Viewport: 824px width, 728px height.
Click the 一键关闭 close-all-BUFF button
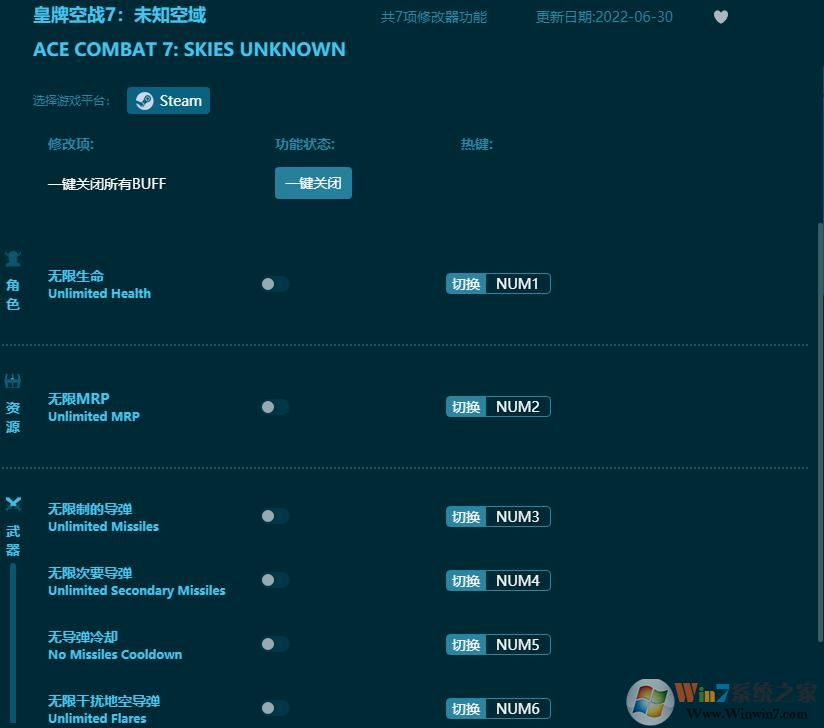[x=313, y=183]
